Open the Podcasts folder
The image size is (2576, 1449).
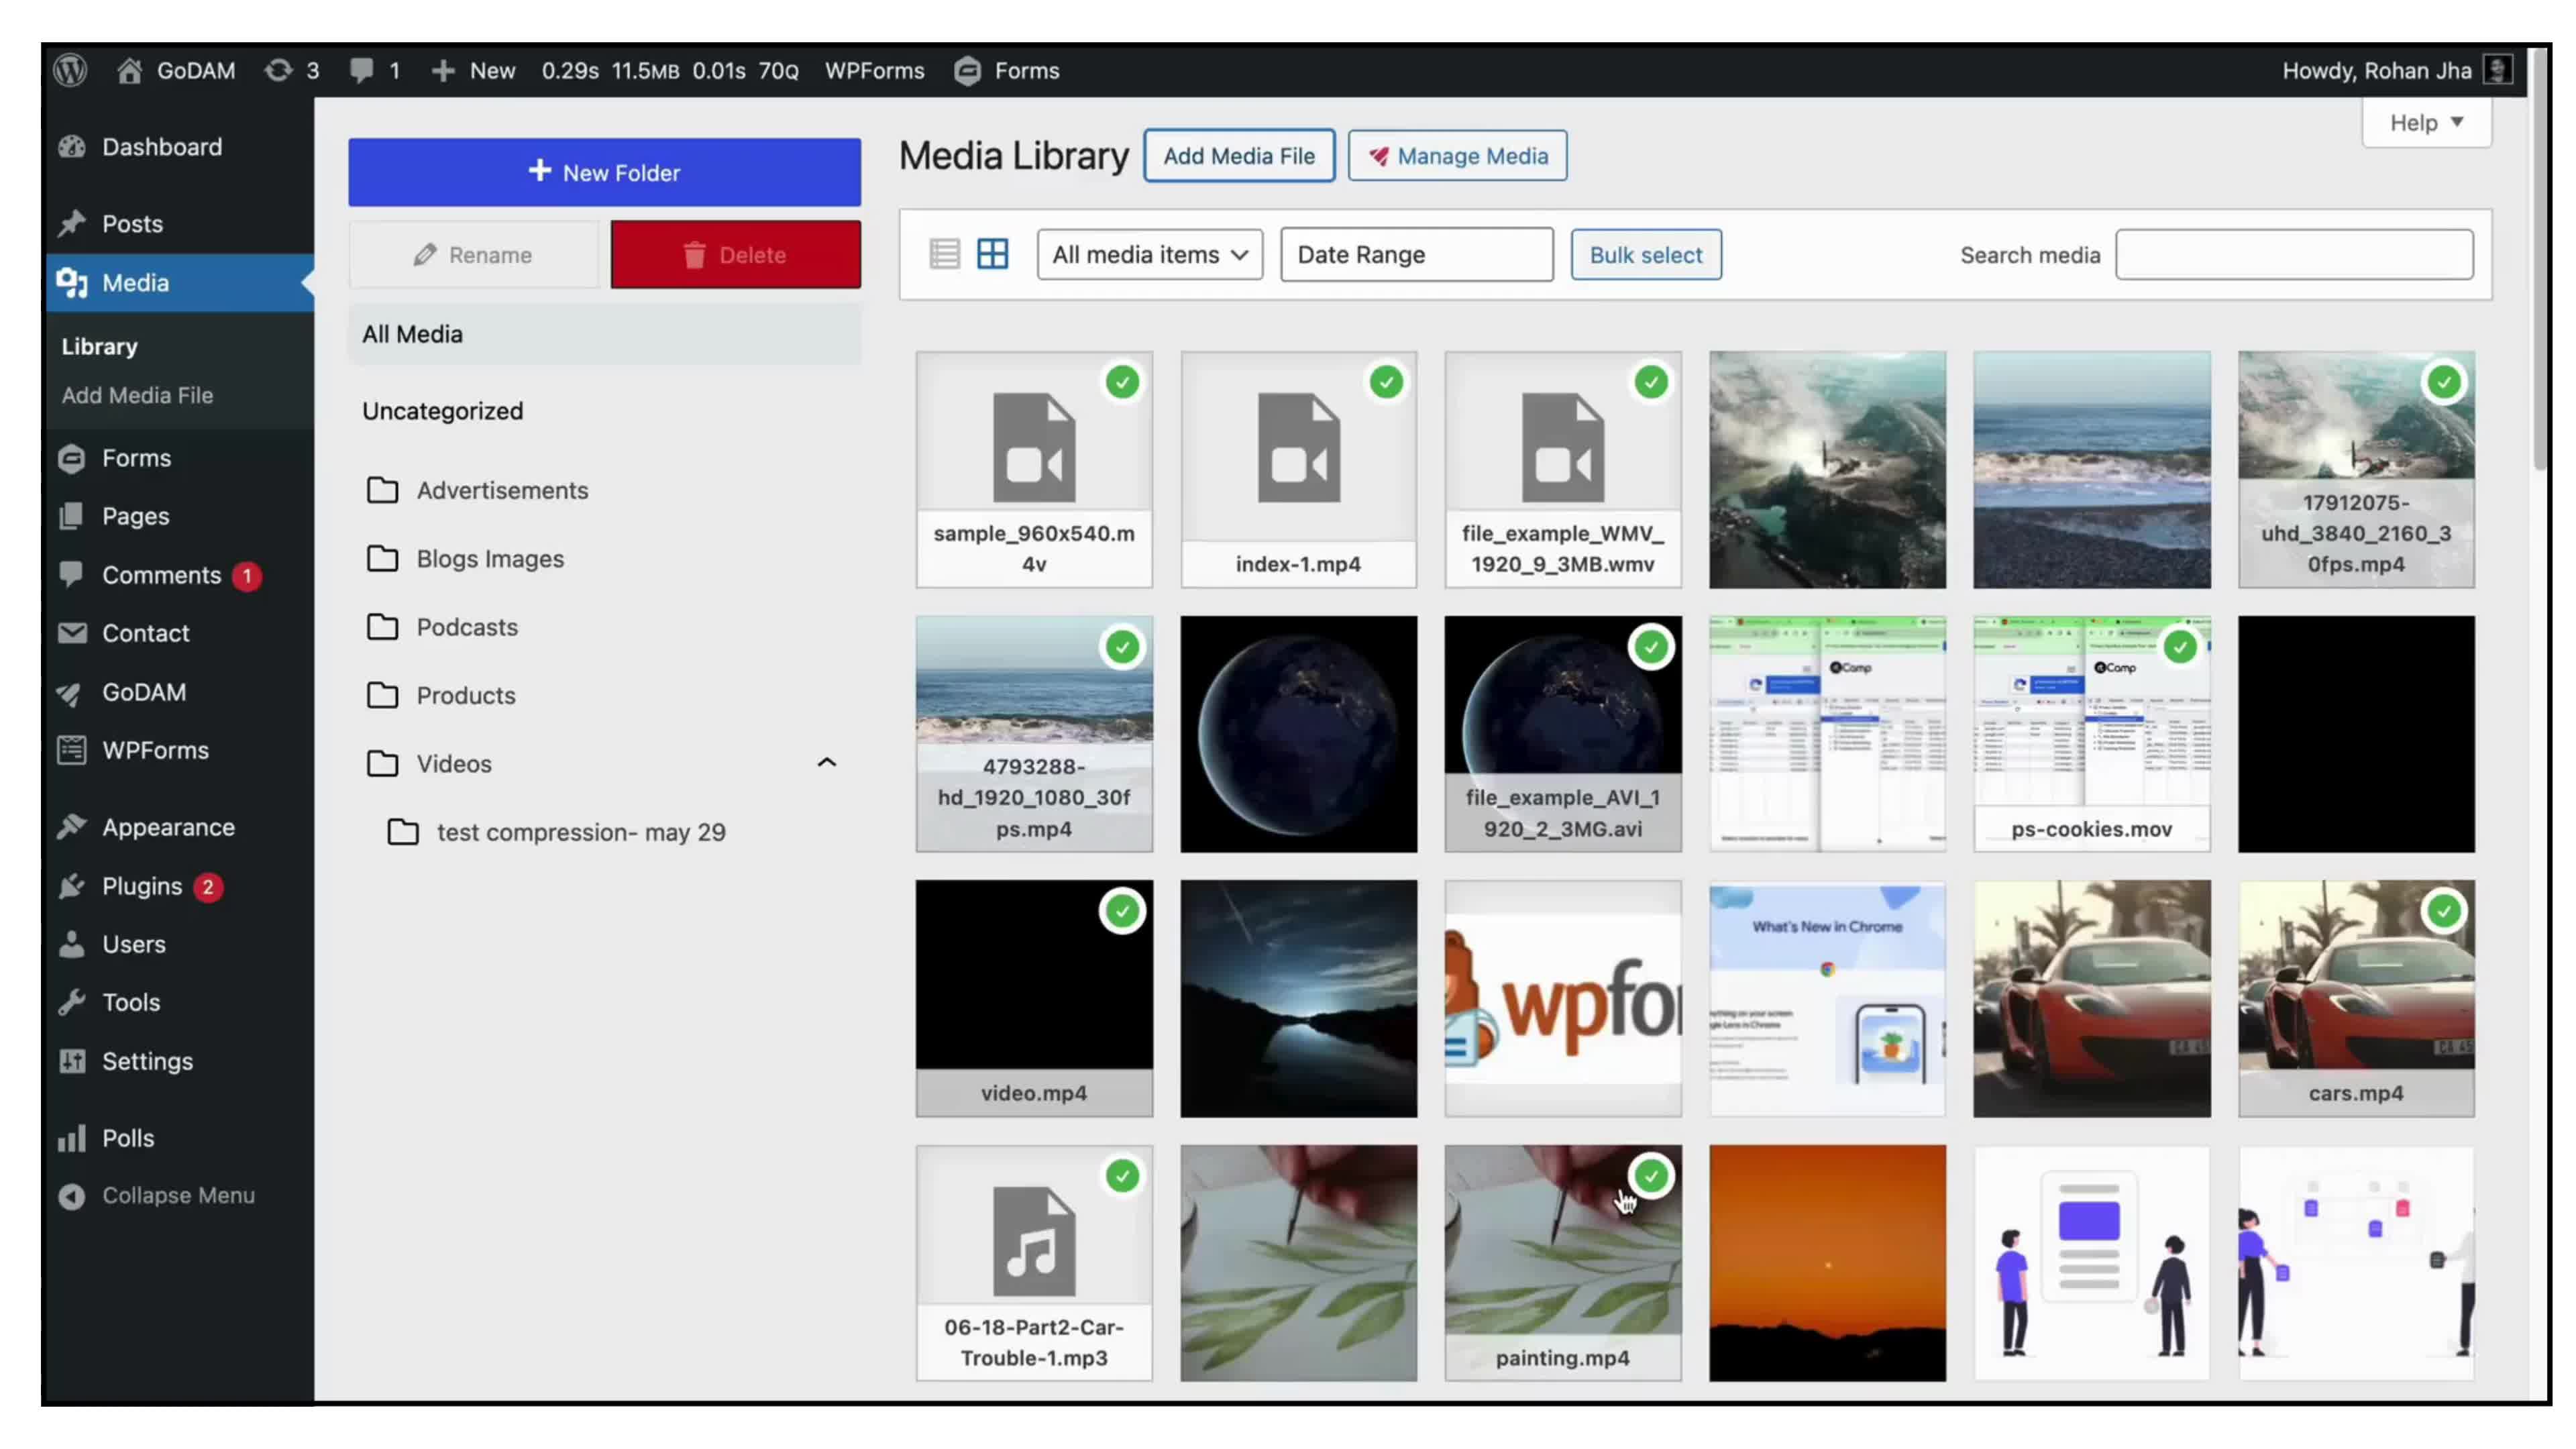click(x=466, y=627)
